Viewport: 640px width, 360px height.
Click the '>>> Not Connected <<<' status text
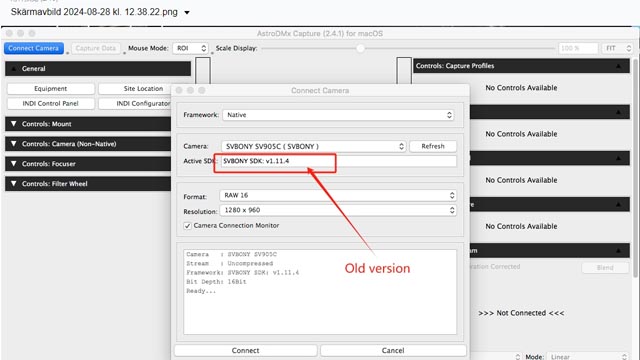521,313
